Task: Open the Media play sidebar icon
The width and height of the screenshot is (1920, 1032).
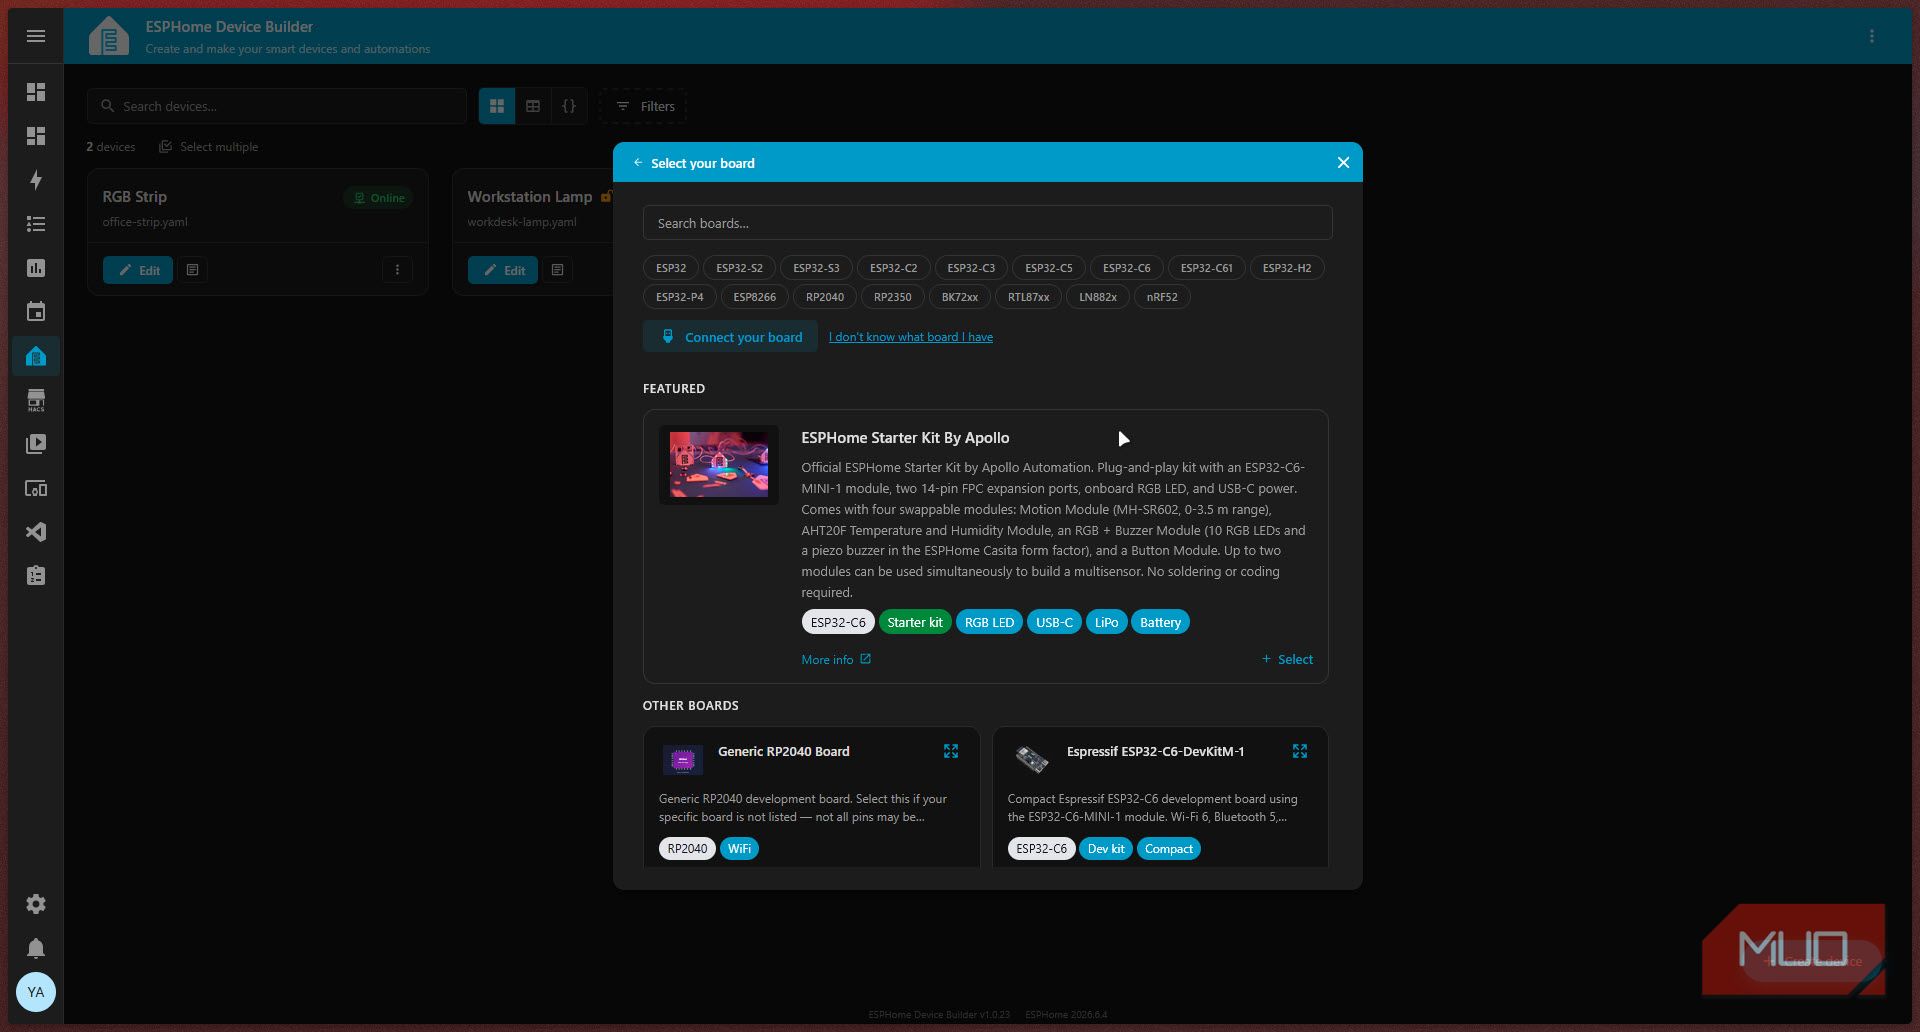Action: click(x=36, y=444)
